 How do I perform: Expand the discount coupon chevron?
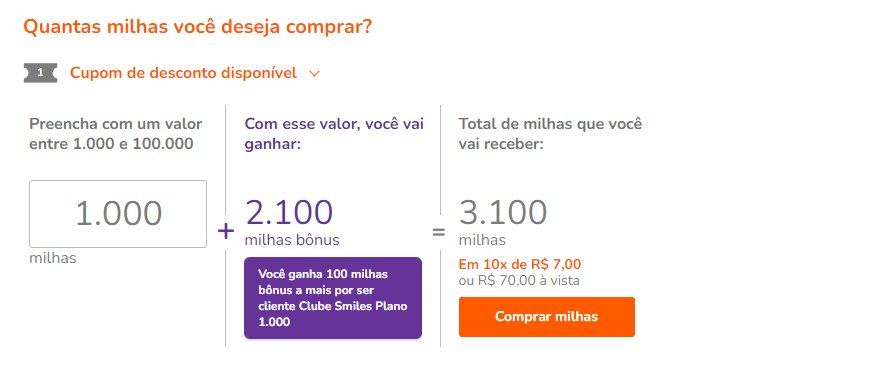coord(314,74)
